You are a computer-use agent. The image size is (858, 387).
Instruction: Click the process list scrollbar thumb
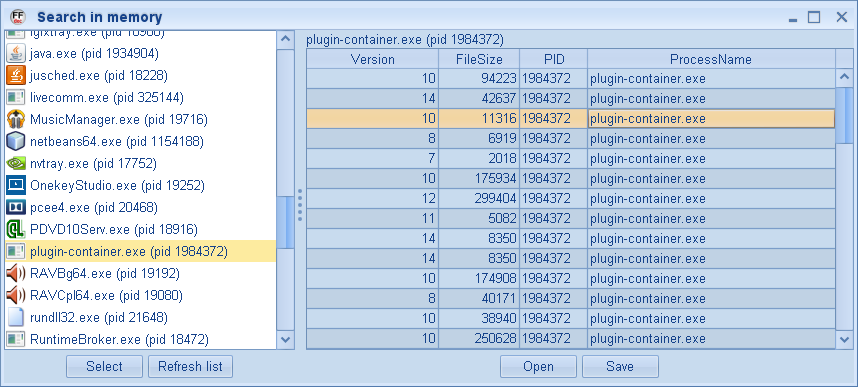tap(285, 222)
